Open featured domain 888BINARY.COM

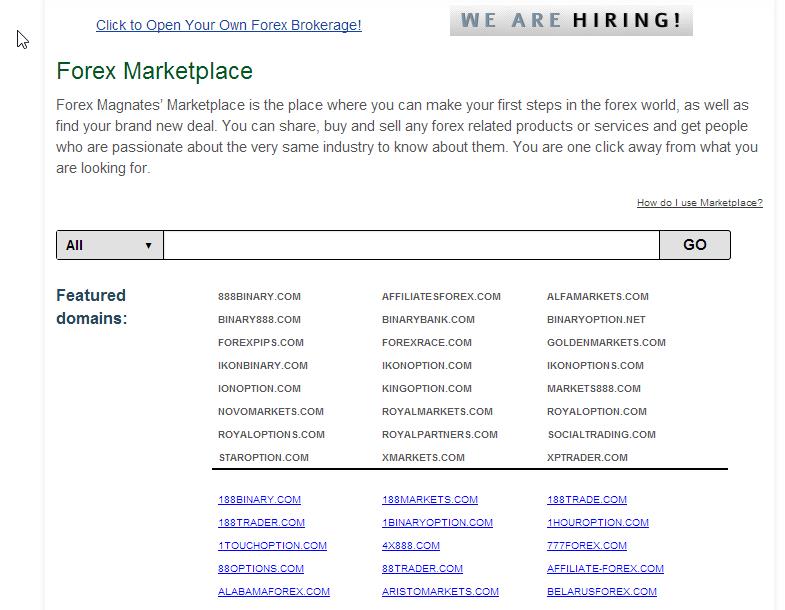coord(259,297)
